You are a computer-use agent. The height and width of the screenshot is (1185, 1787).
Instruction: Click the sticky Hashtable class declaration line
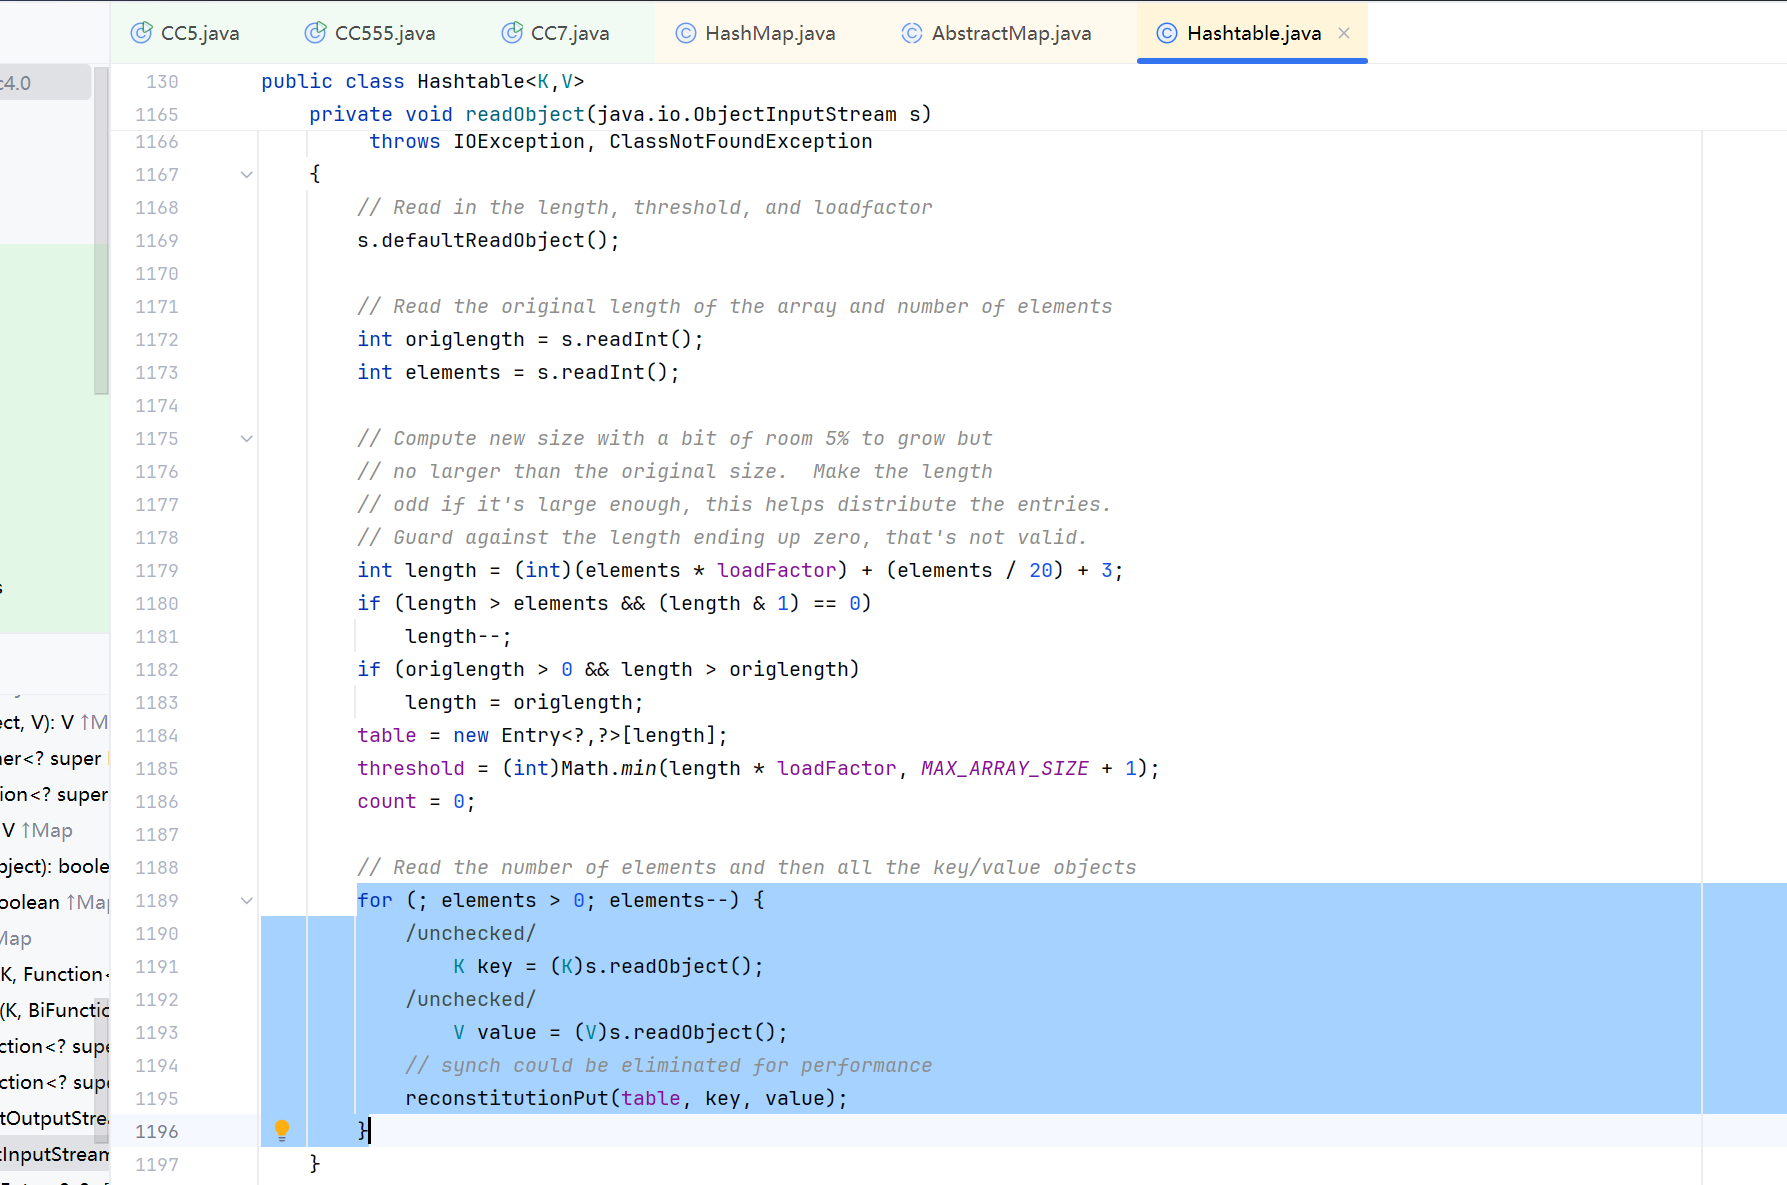(422, 81)
